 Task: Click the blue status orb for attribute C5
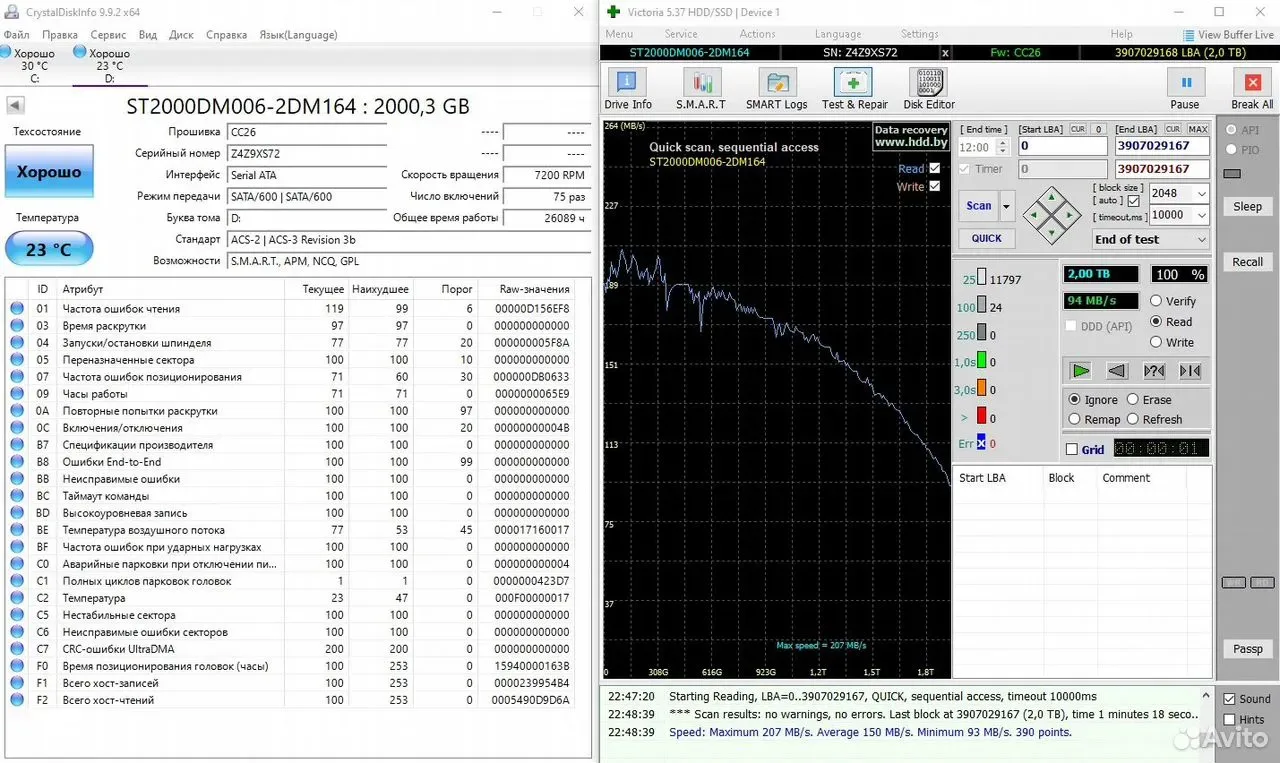coord(17,615)
